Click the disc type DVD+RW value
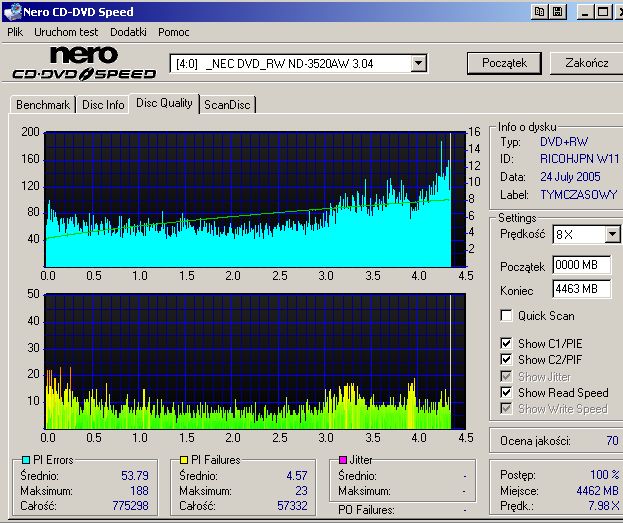The width and height of the screenshot is (623, 523). [x=564, y=142]
